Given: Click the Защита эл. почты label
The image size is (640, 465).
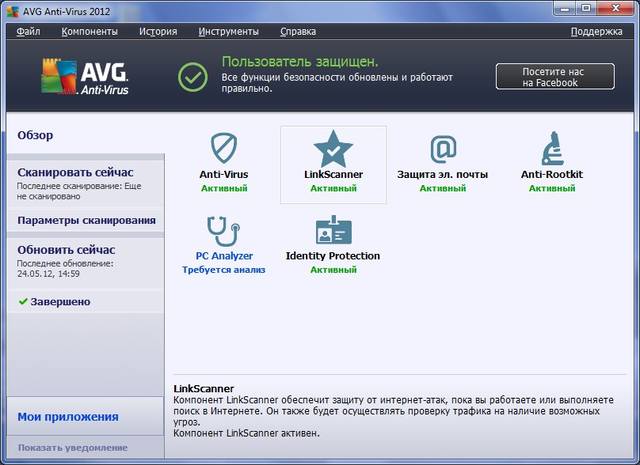Looking at the screenshot, I should click(442, 174).
